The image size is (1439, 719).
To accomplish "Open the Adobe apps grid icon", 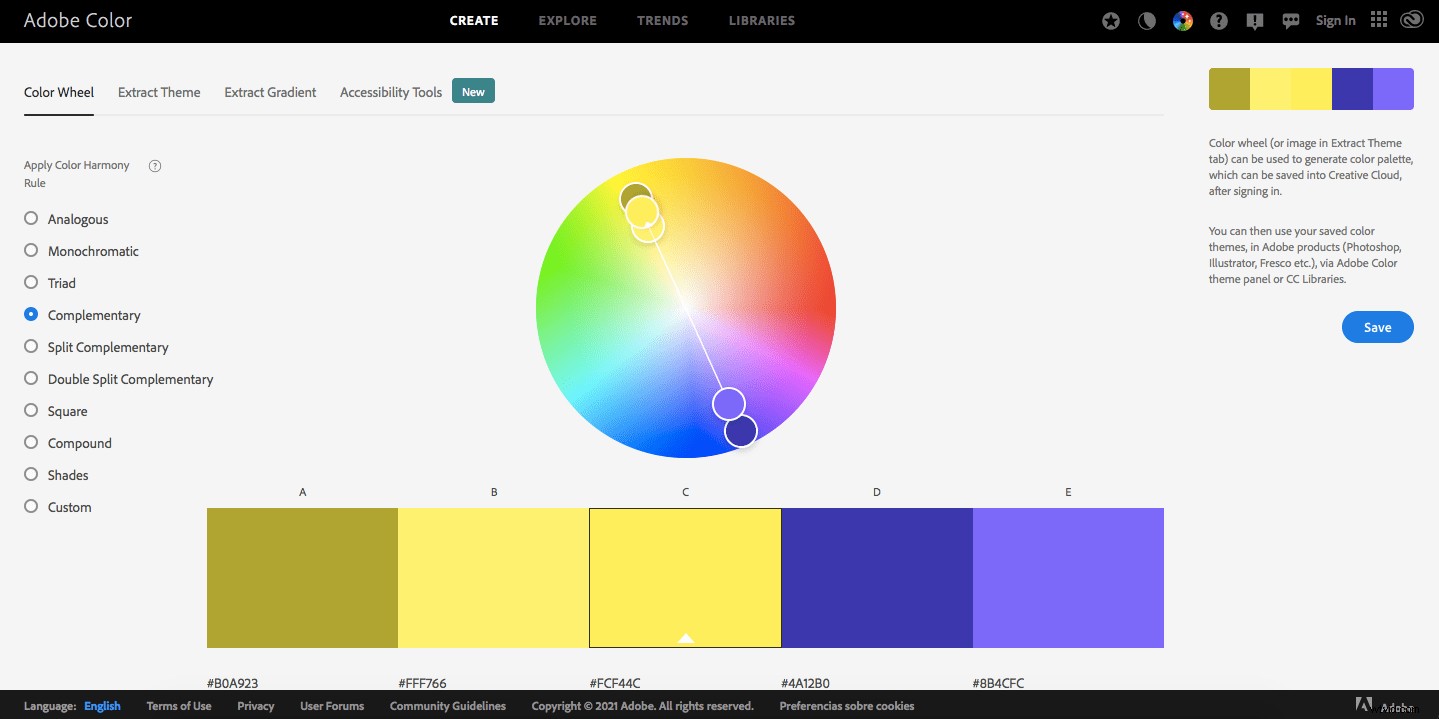I will [1378, 20].
